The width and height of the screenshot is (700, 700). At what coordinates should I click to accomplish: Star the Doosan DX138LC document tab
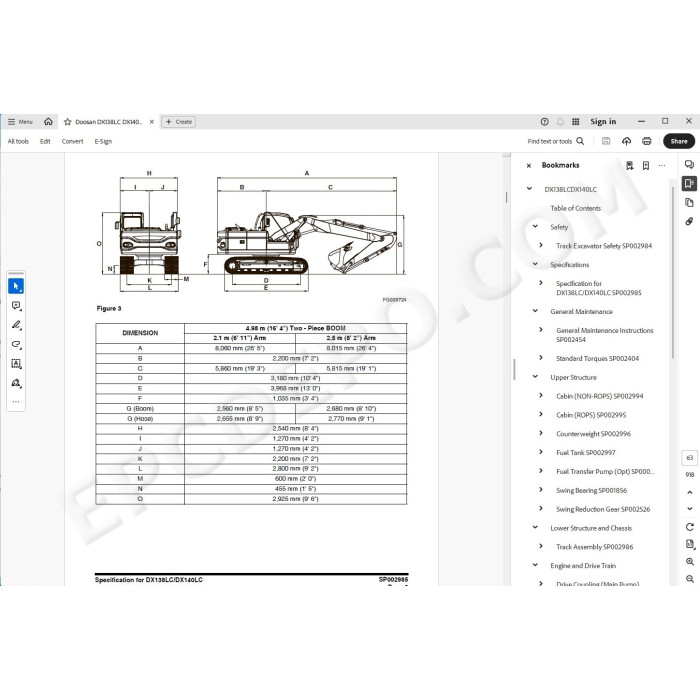[x=67, y=122]
